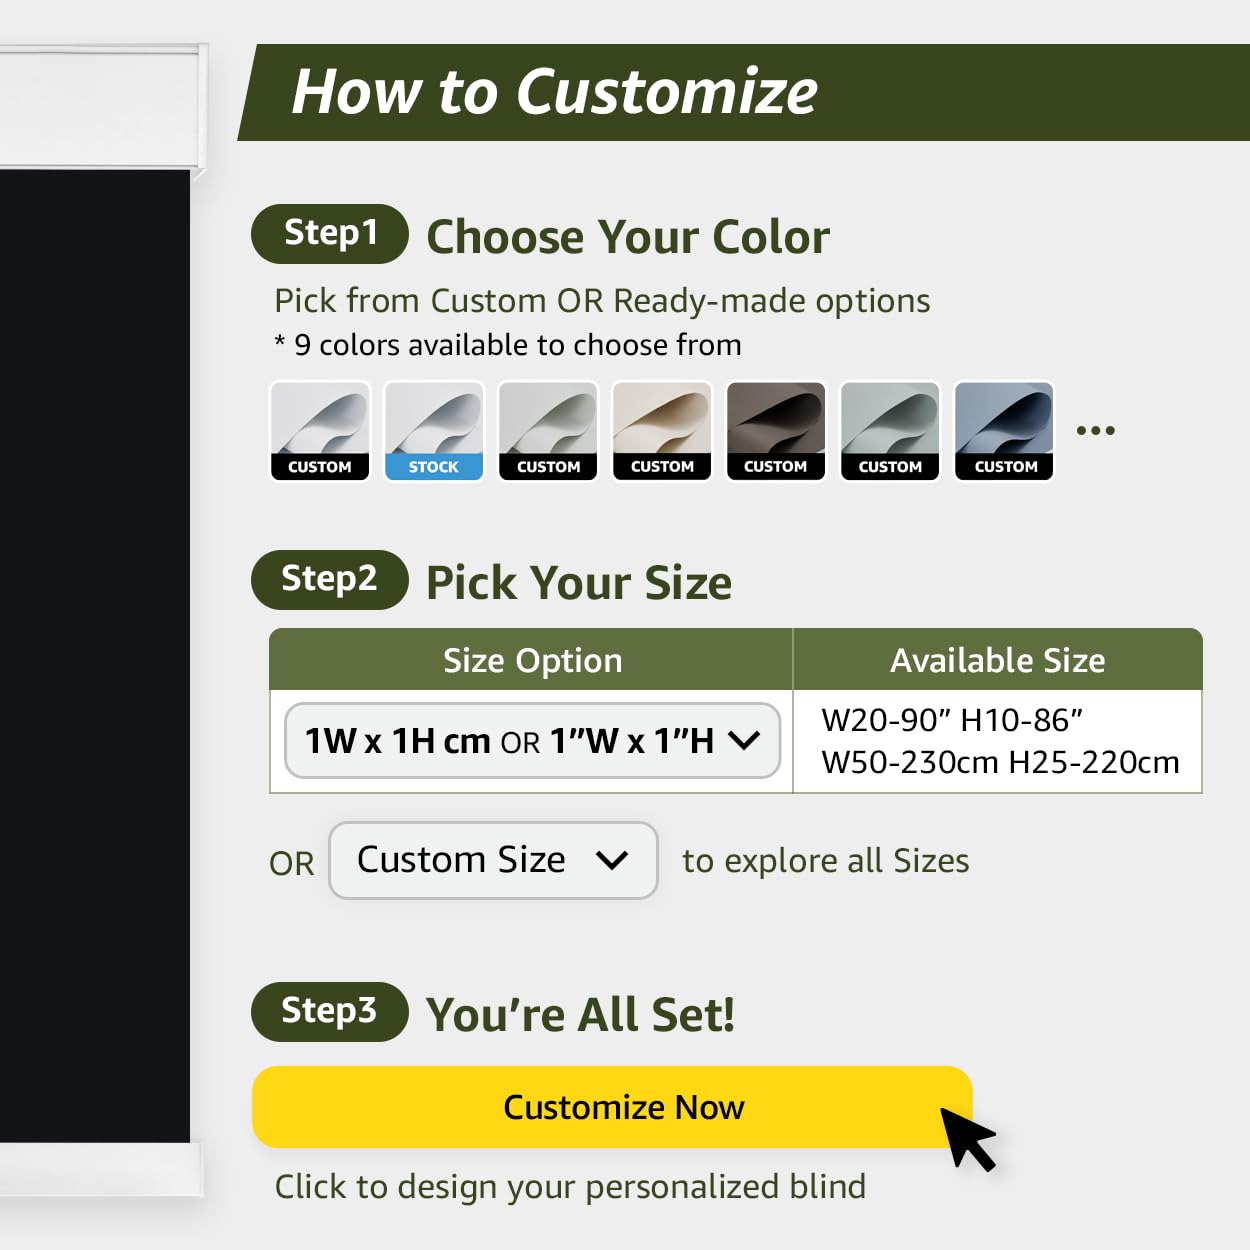This screenshot has height=1250, width=1250.
Task: Click the Step3 badge
Action: (330, 1012)
